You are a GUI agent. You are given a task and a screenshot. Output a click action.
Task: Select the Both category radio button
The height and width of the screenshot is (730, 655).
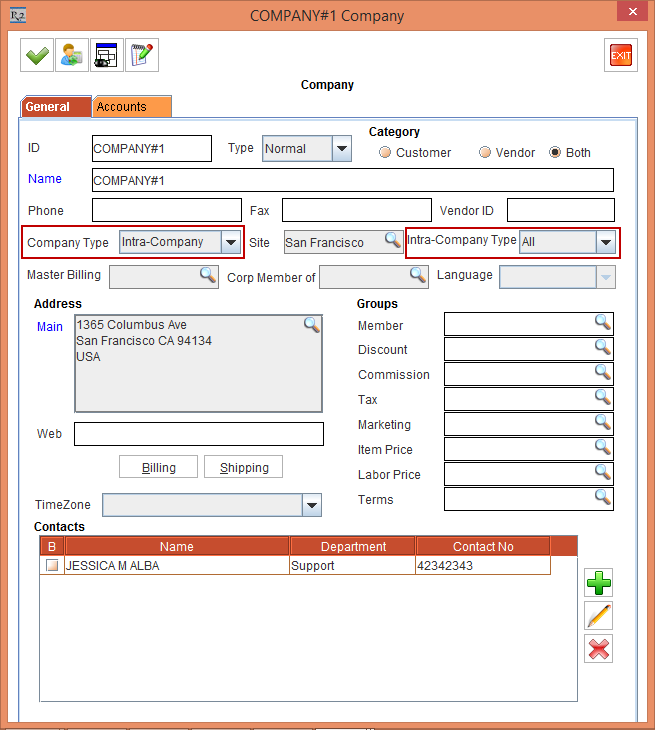(555, 152)
